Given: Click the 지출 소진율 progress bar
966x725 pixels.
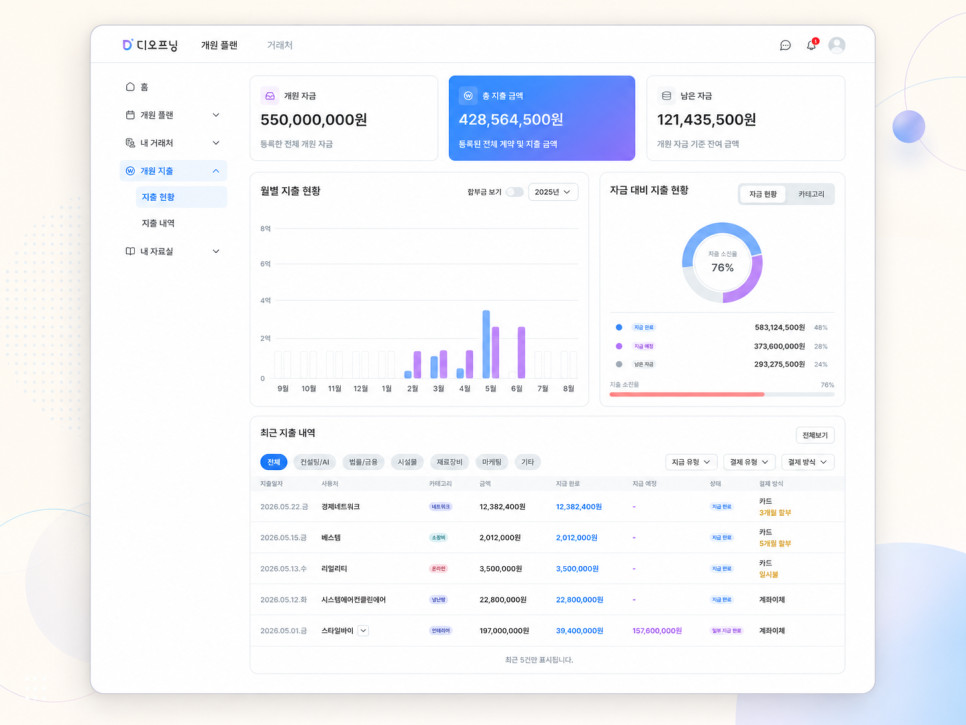Looking at the screenshot, I should point(721,394).
